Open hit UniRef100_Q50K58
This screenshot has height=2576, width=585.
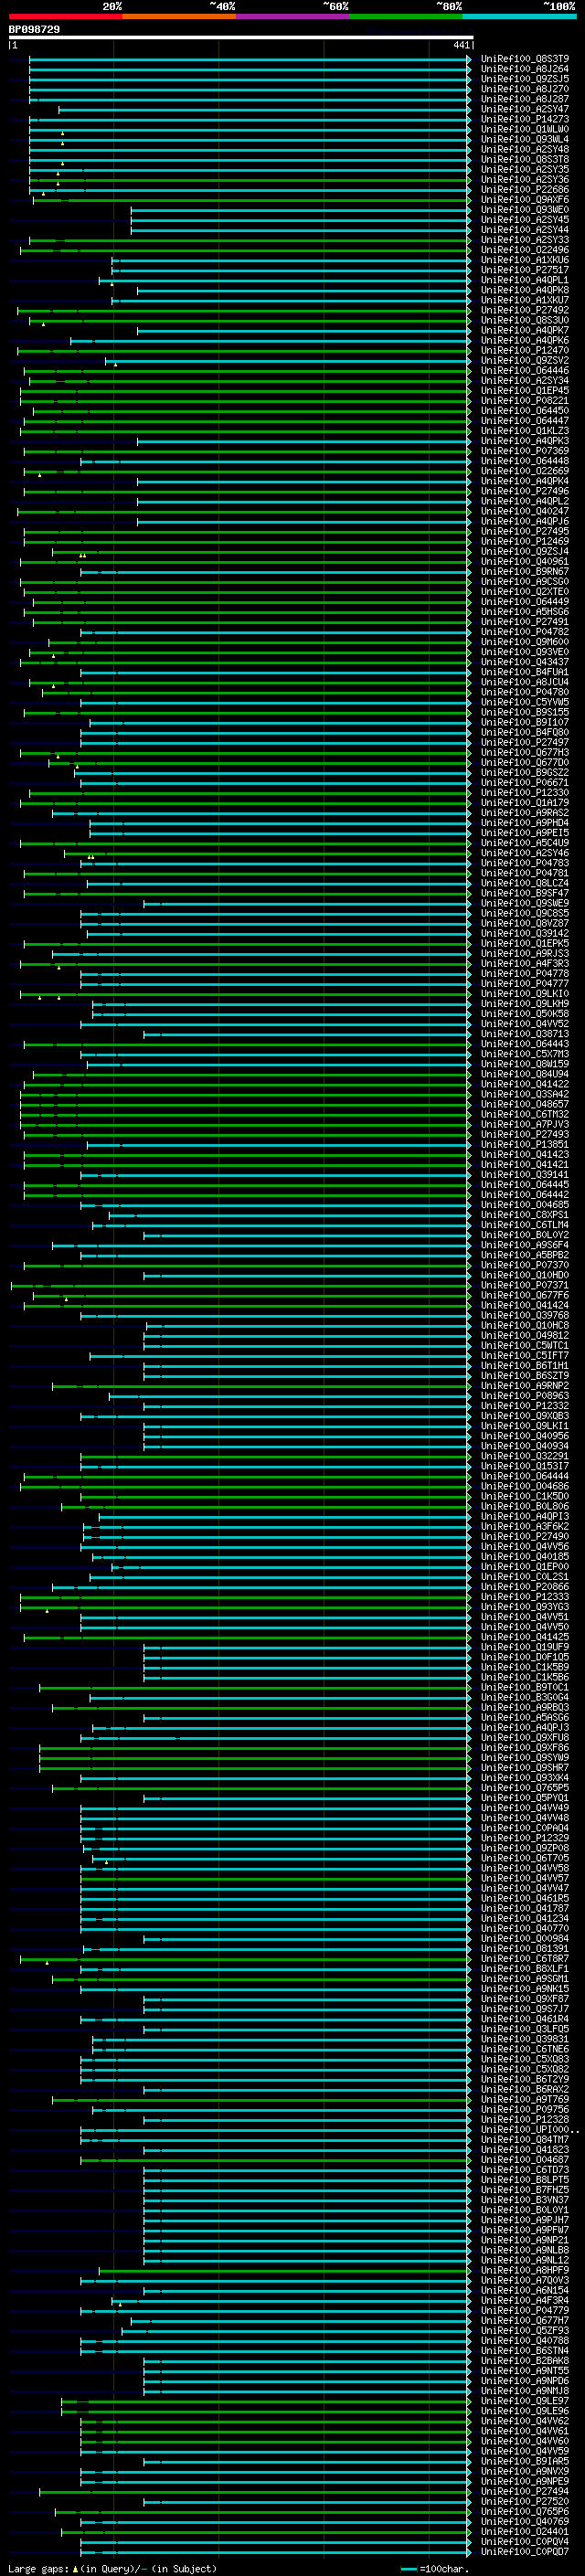point(525,1014)
